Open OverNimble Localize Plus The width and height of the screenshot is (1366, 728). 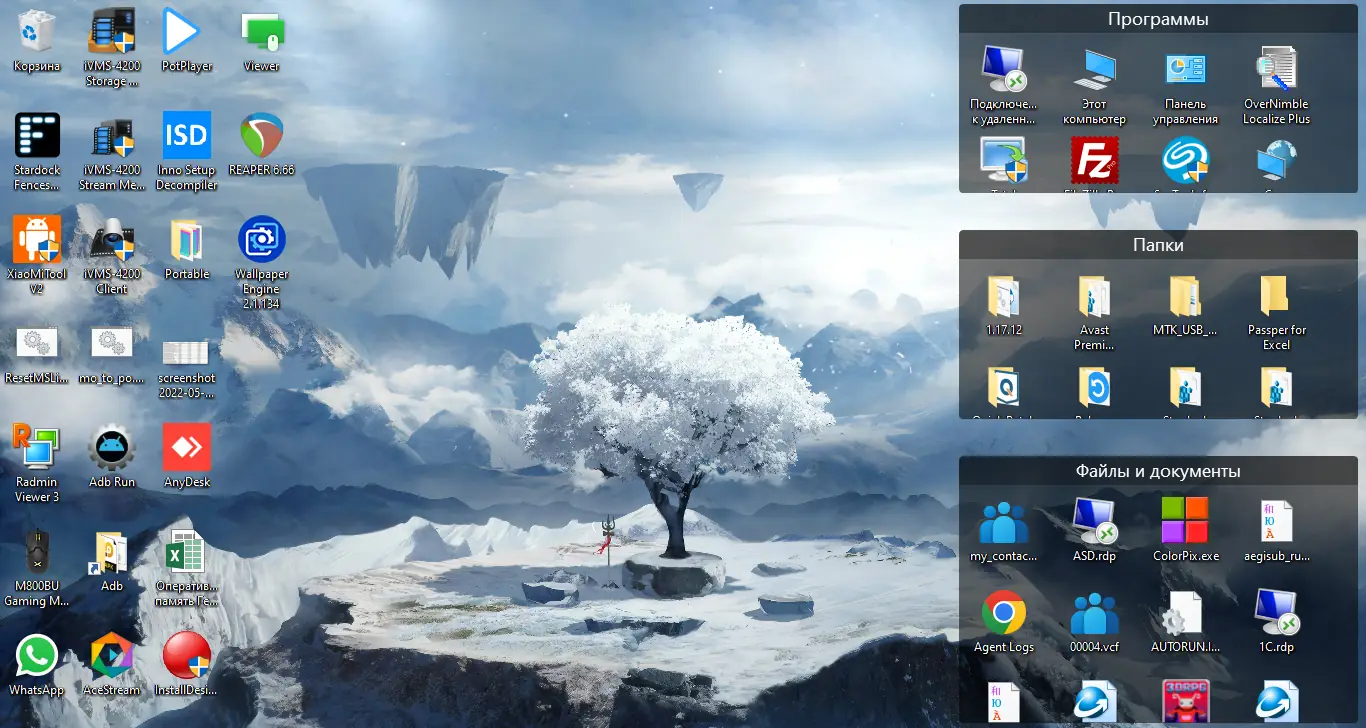[1276, 70]
